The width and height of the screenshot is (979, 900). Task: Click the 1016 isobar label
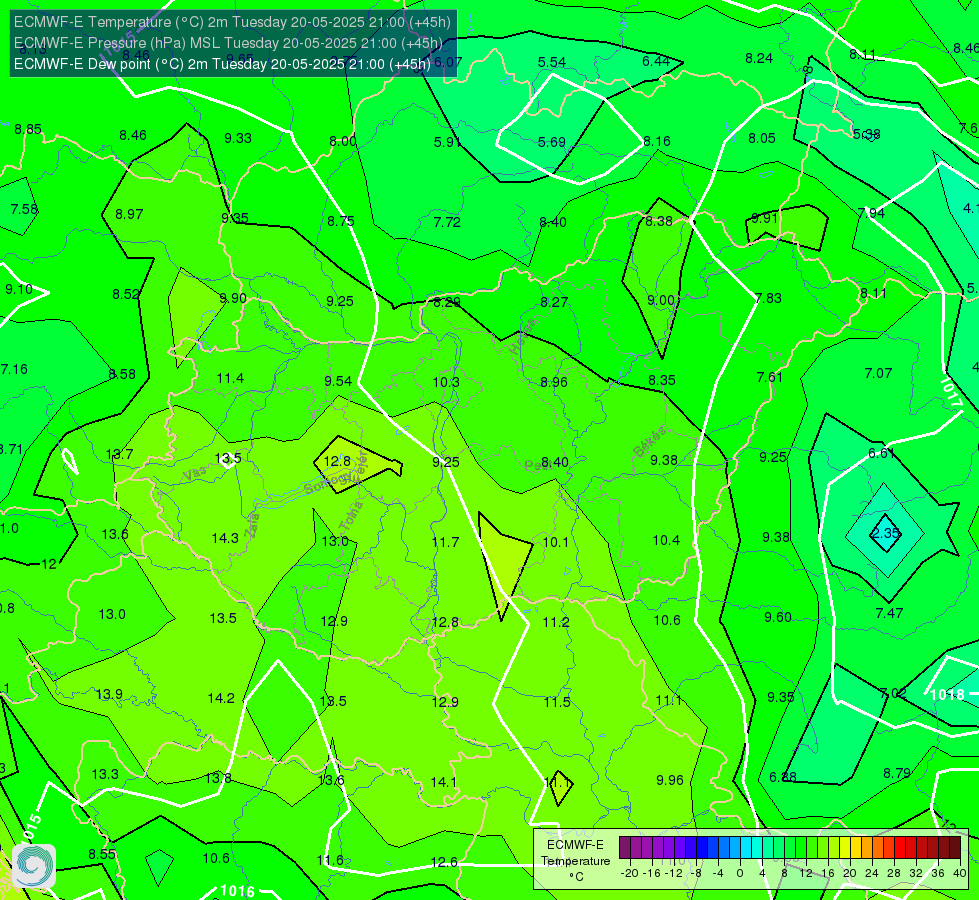pyautogui.click(x=237, y=891)
